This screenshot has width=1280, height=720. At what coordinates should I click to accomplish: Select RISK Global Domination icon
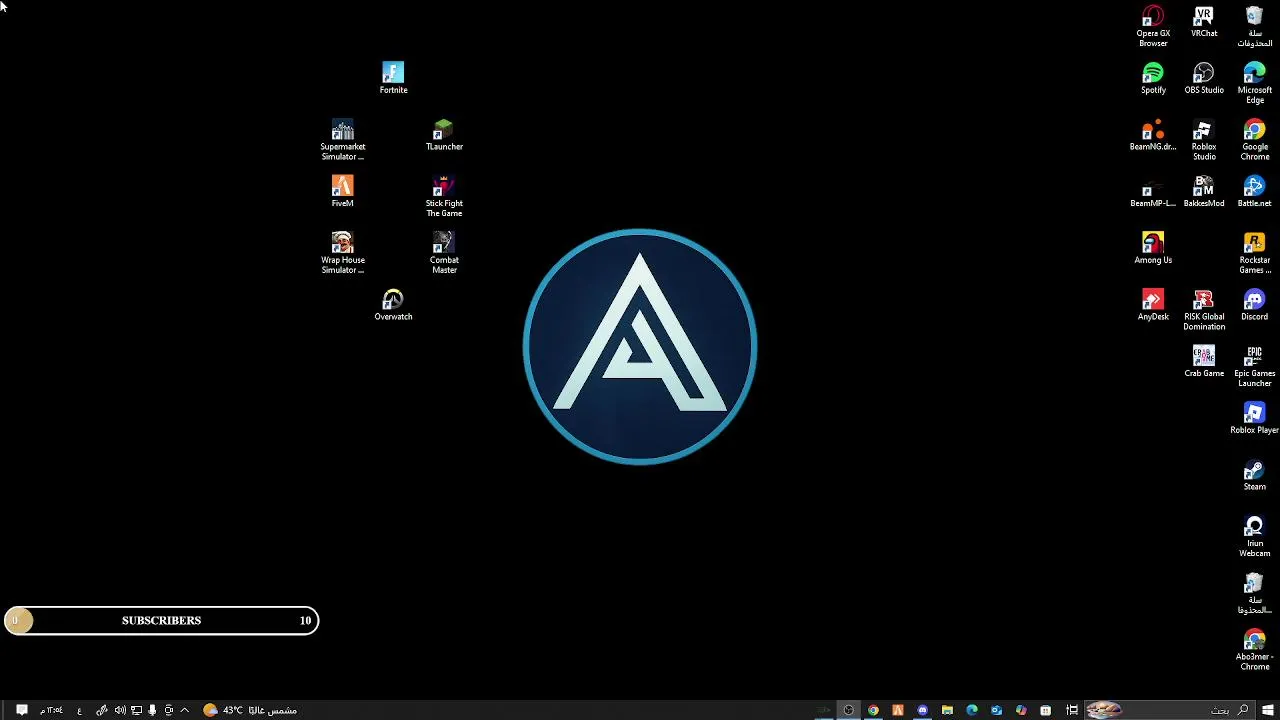(x=1204, y=310)
